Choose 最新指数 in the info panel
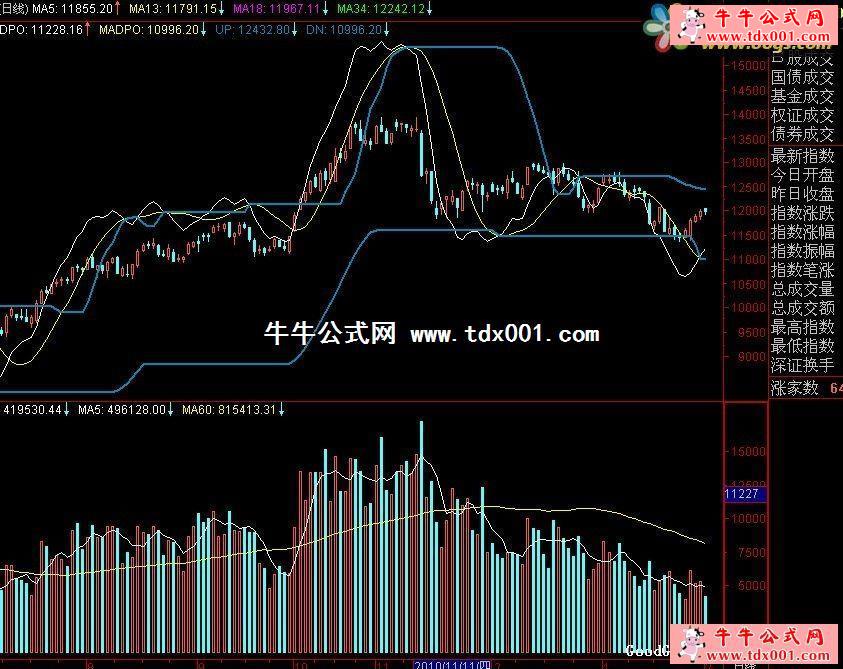Viewport: 843px width, 669px height. tap(802, 156)
